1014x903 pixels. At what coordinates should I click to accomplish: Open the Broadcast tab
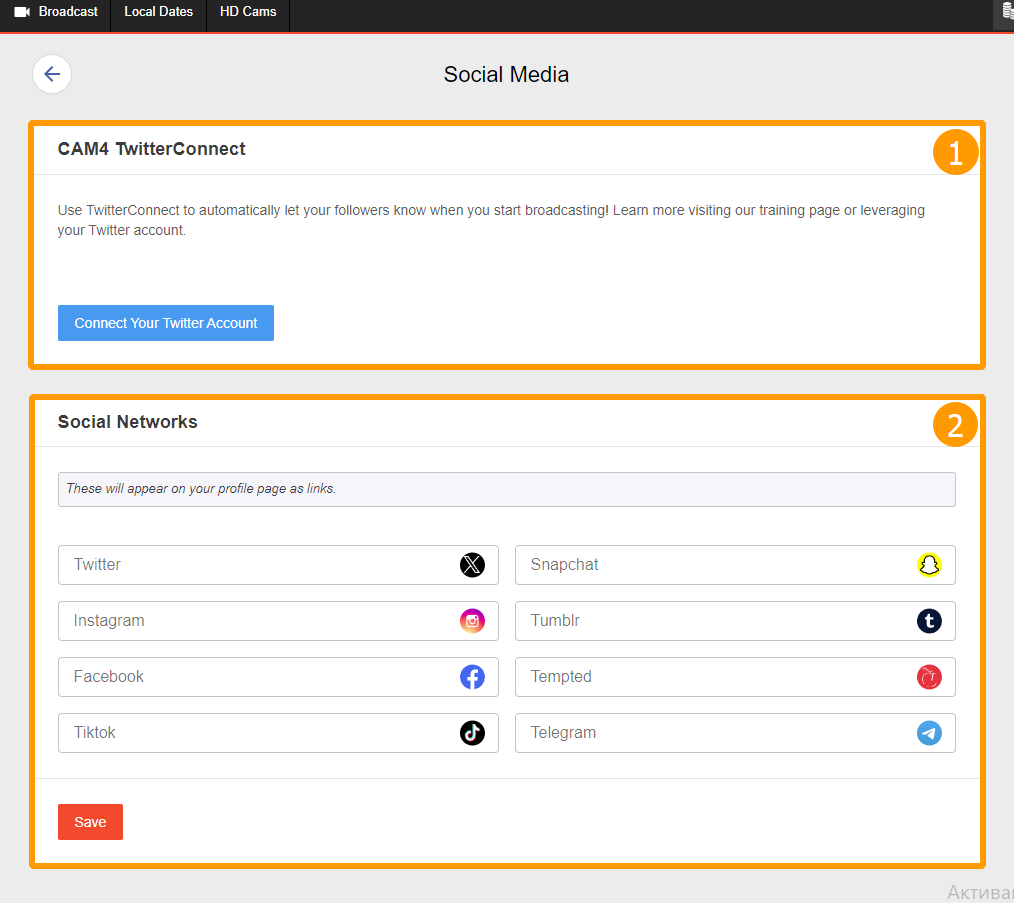click(56, 12)
